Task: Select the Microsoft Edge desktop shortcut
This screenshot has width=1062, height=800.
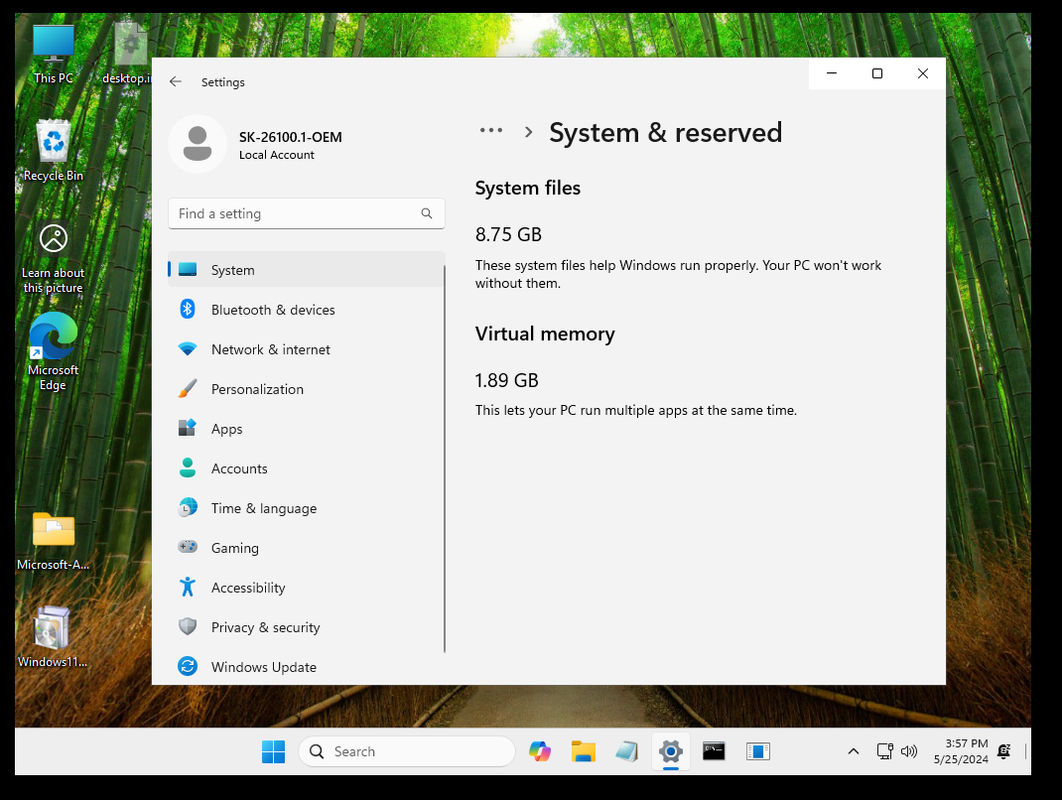Action: (54, 352)
